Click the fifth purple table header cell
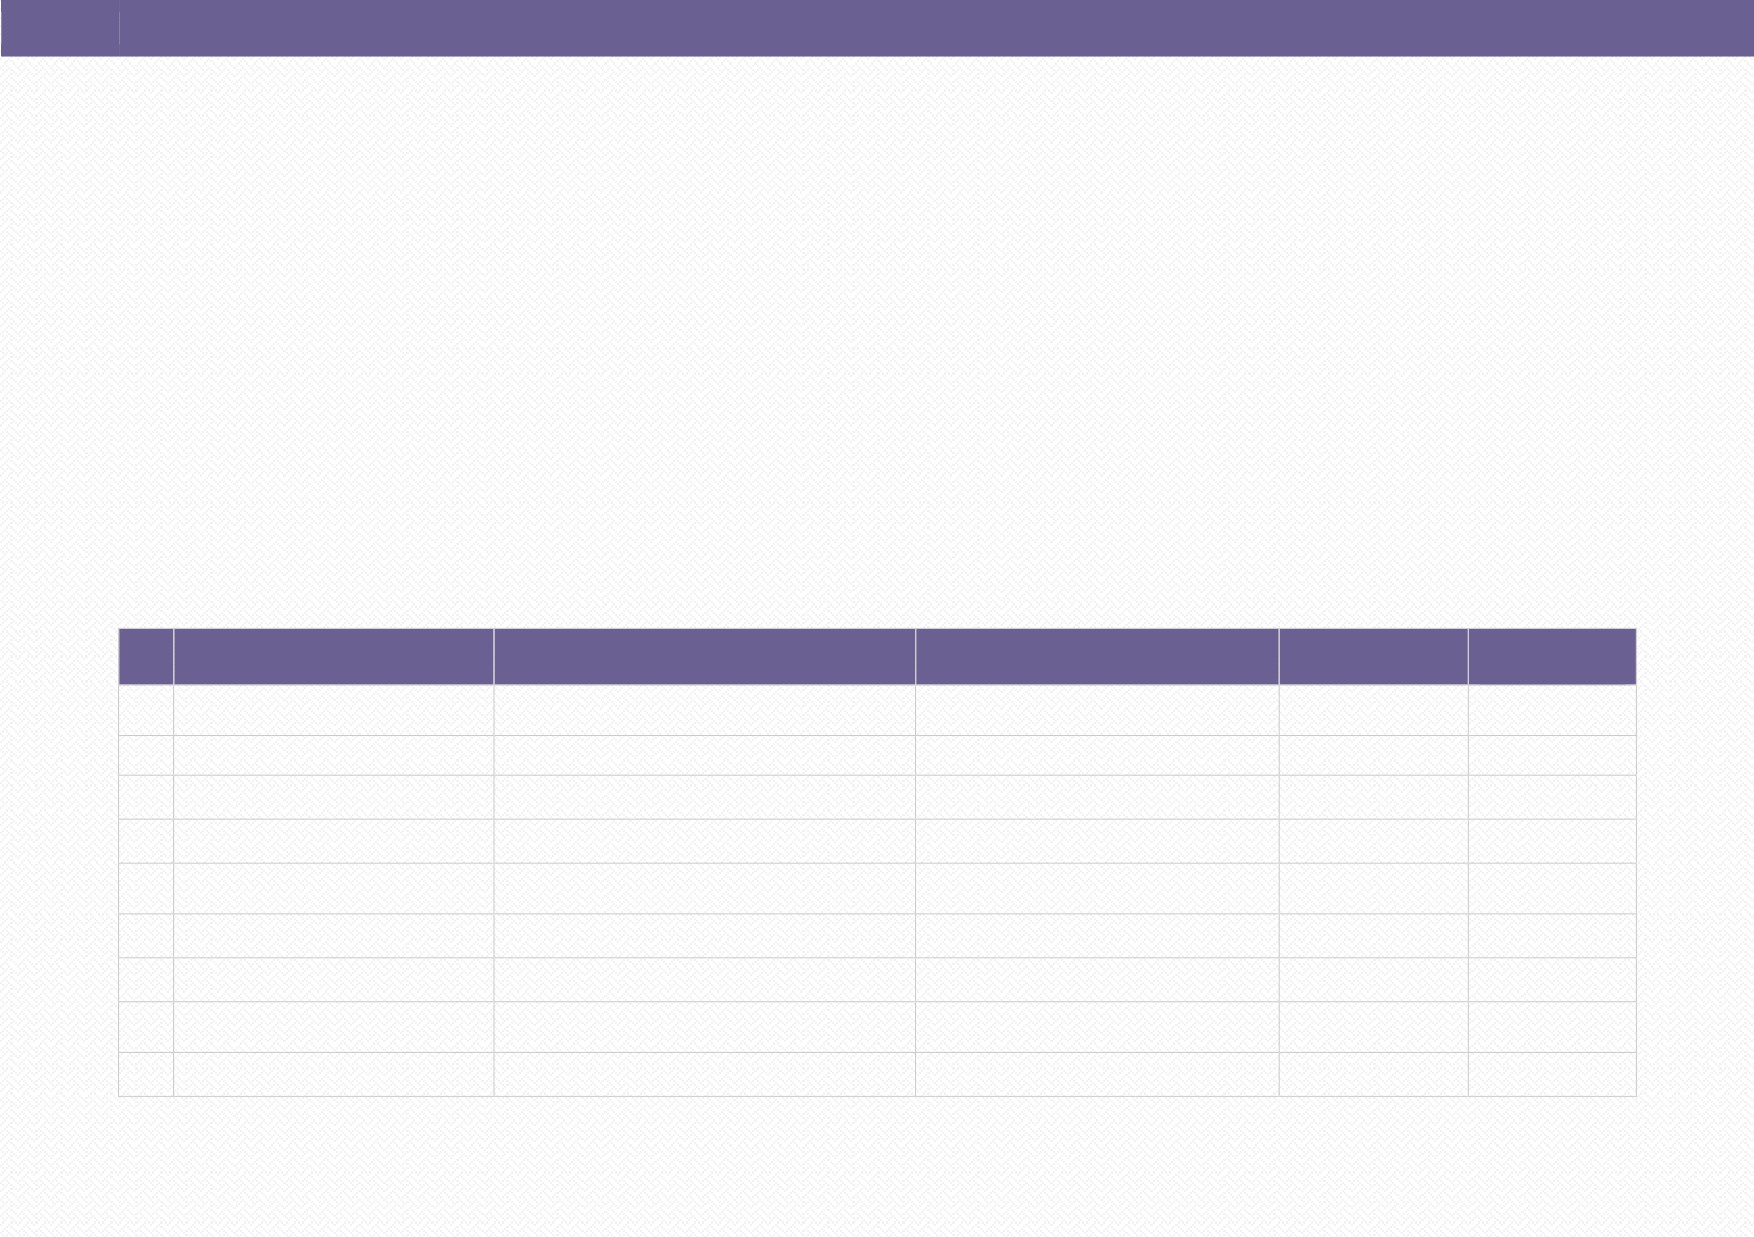 [1373, 656]
